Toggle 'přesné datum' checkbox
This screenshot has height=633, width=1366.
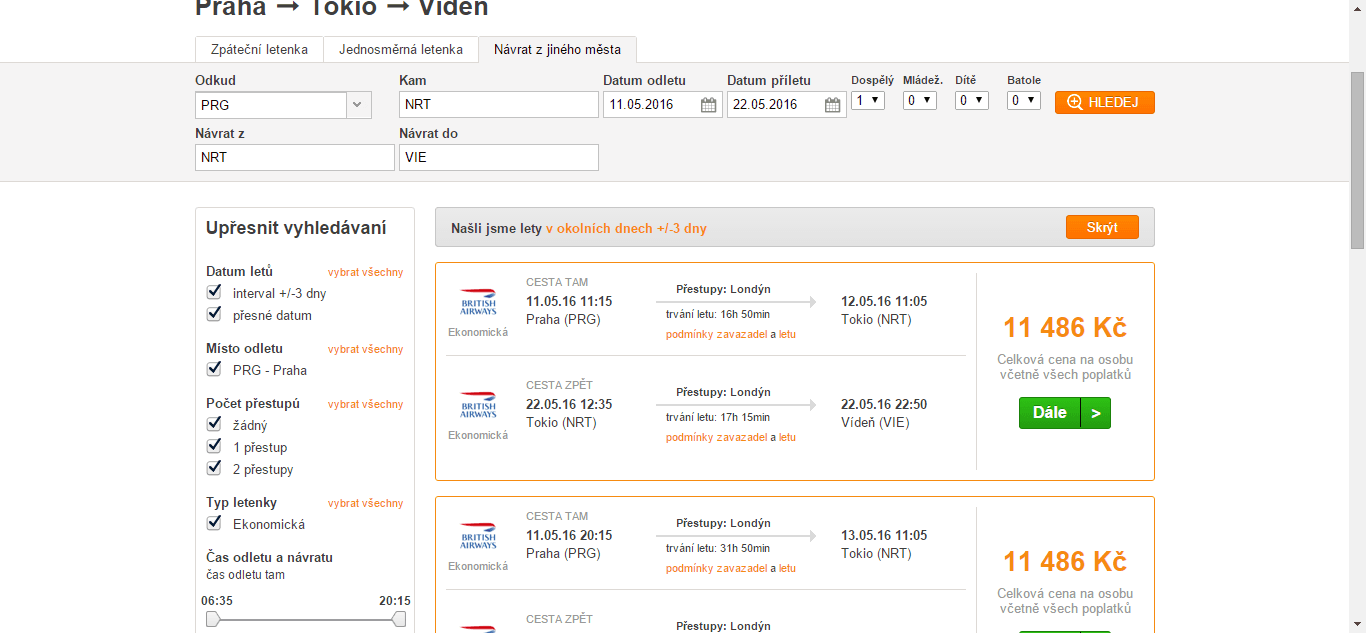214,314
